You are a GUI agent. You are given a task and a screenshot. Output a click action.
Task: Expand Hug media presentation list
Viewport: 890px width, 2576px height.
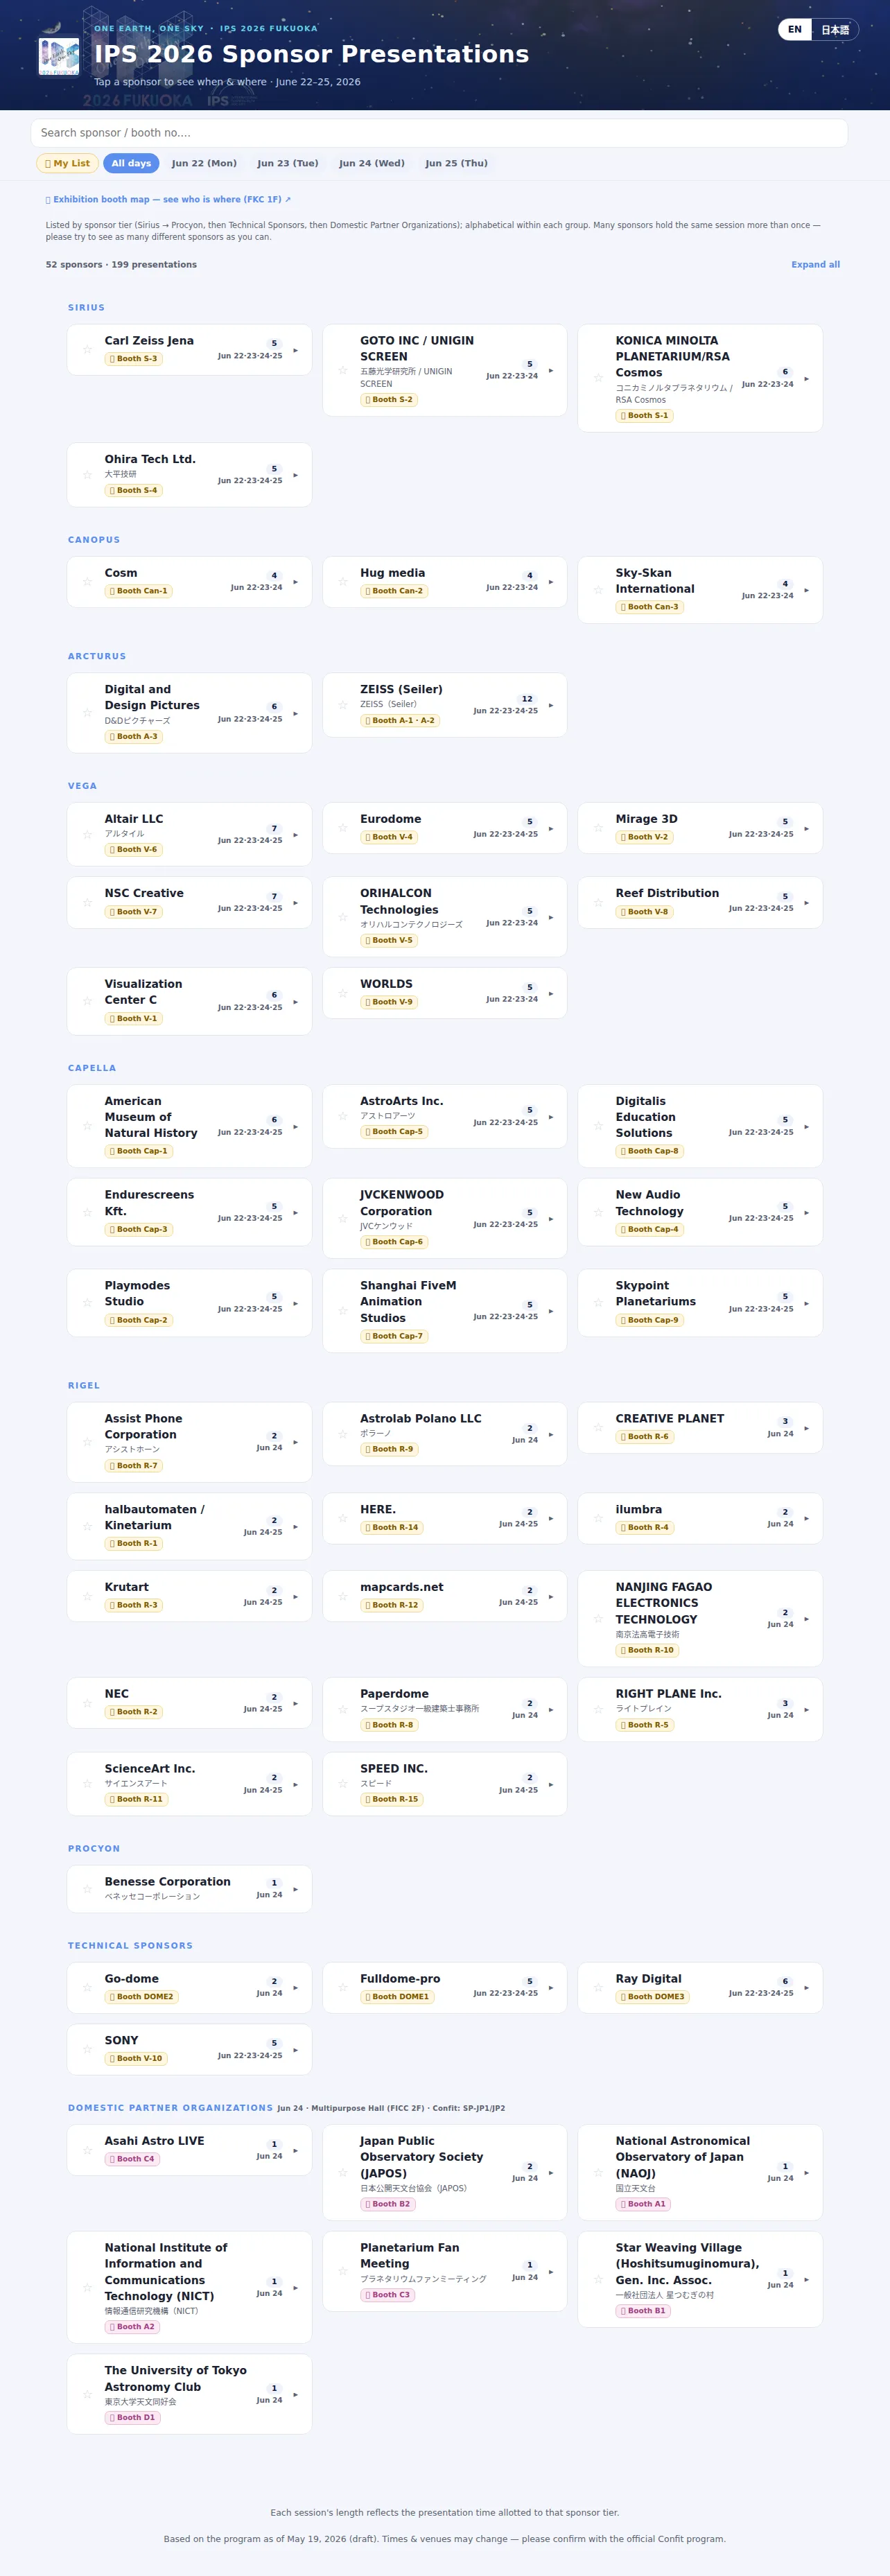[x=551, y=581]
